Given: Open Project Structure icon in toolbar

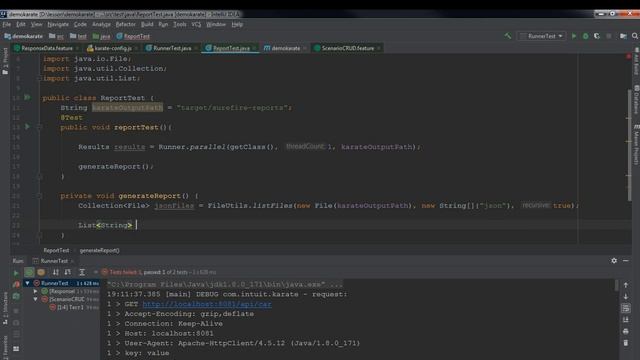Looking at the screenshot, I should coord(623,36).
